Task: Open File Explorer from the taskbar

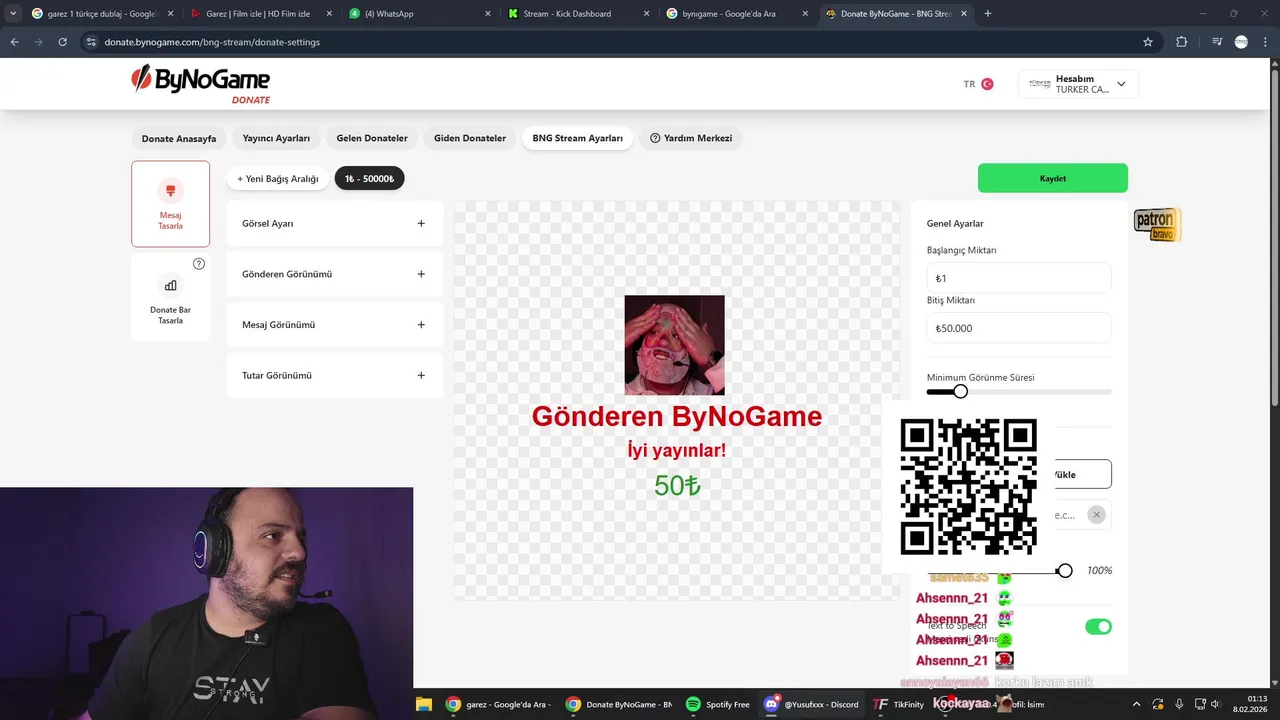Action: point(424,704)
